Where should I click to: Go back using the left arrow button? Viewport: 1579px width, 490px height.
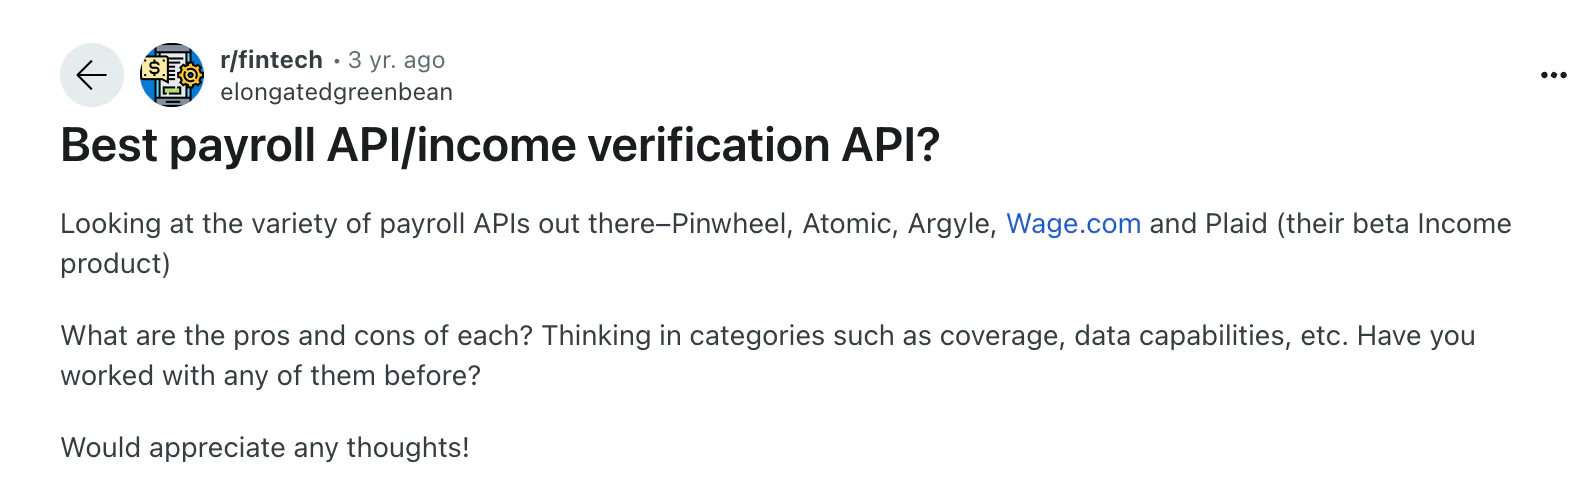(92, 75)
